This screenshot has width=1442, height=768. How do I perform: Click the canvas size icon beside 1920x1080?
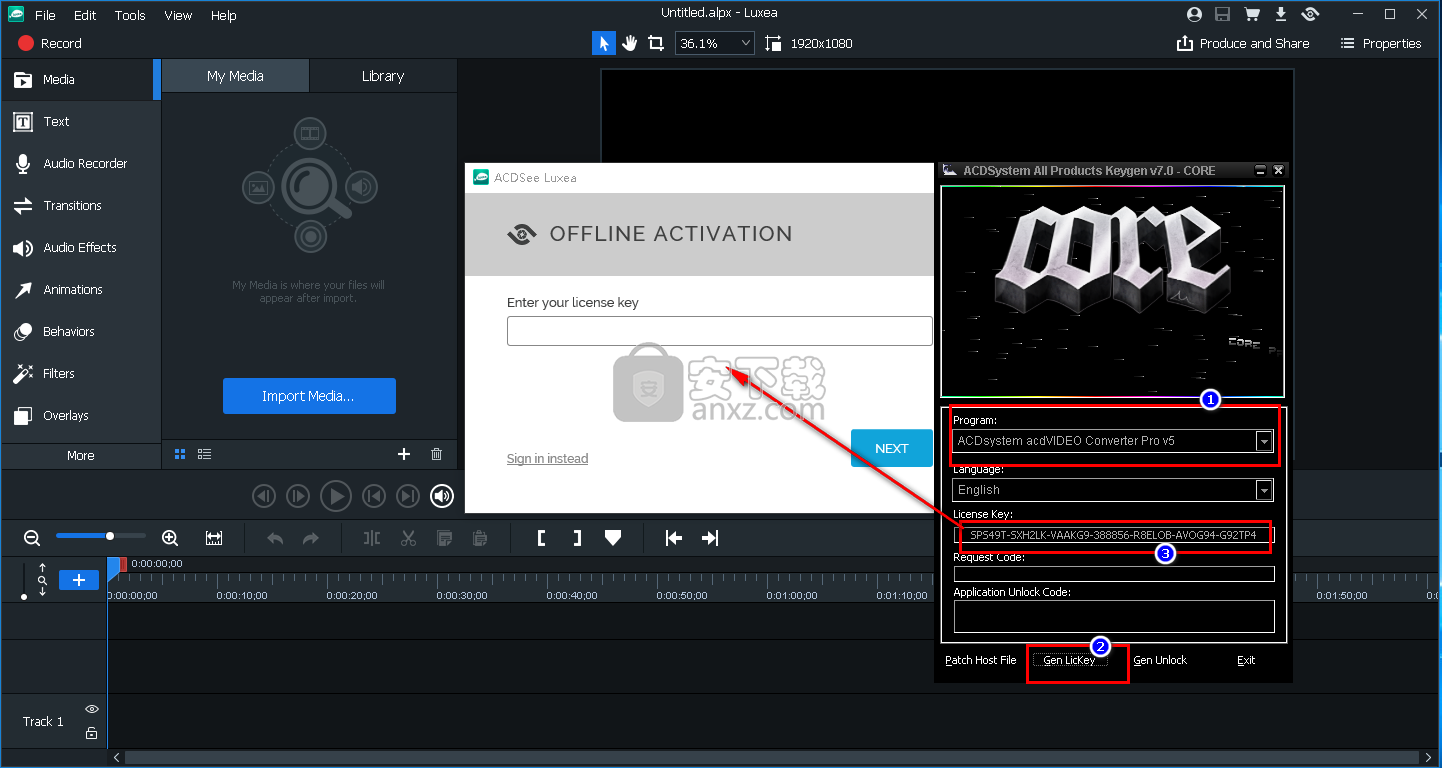[772, 43]
